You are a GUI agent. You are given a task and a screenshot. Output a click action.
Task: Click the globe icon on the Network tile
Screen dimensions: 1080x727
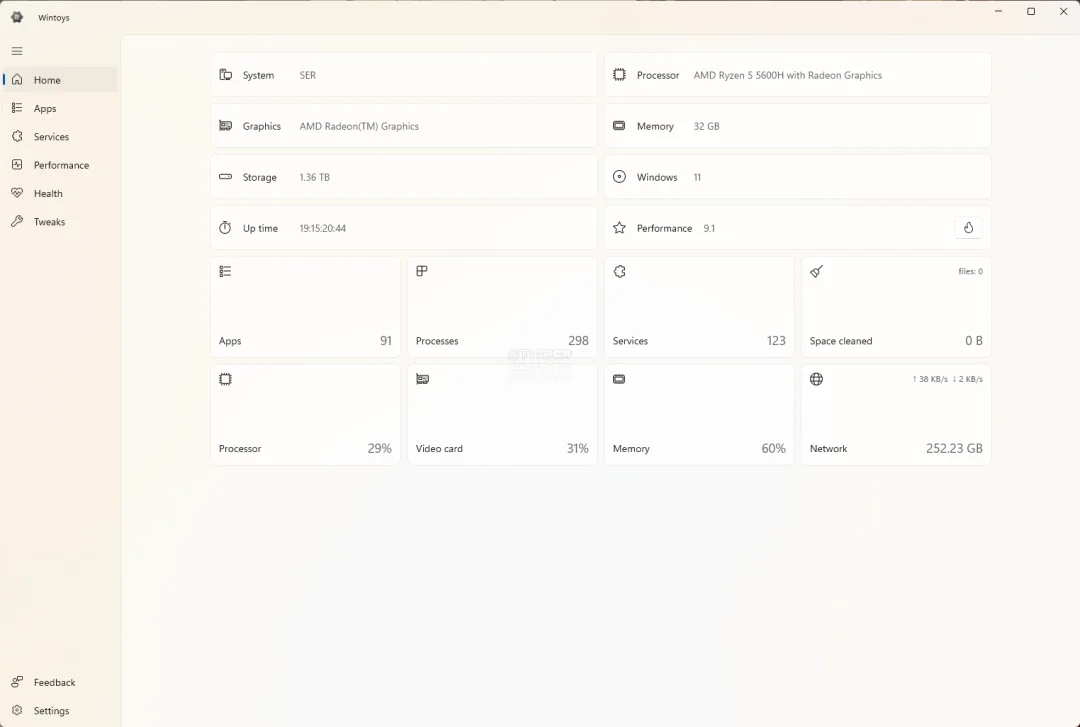(x=816, y=379)
